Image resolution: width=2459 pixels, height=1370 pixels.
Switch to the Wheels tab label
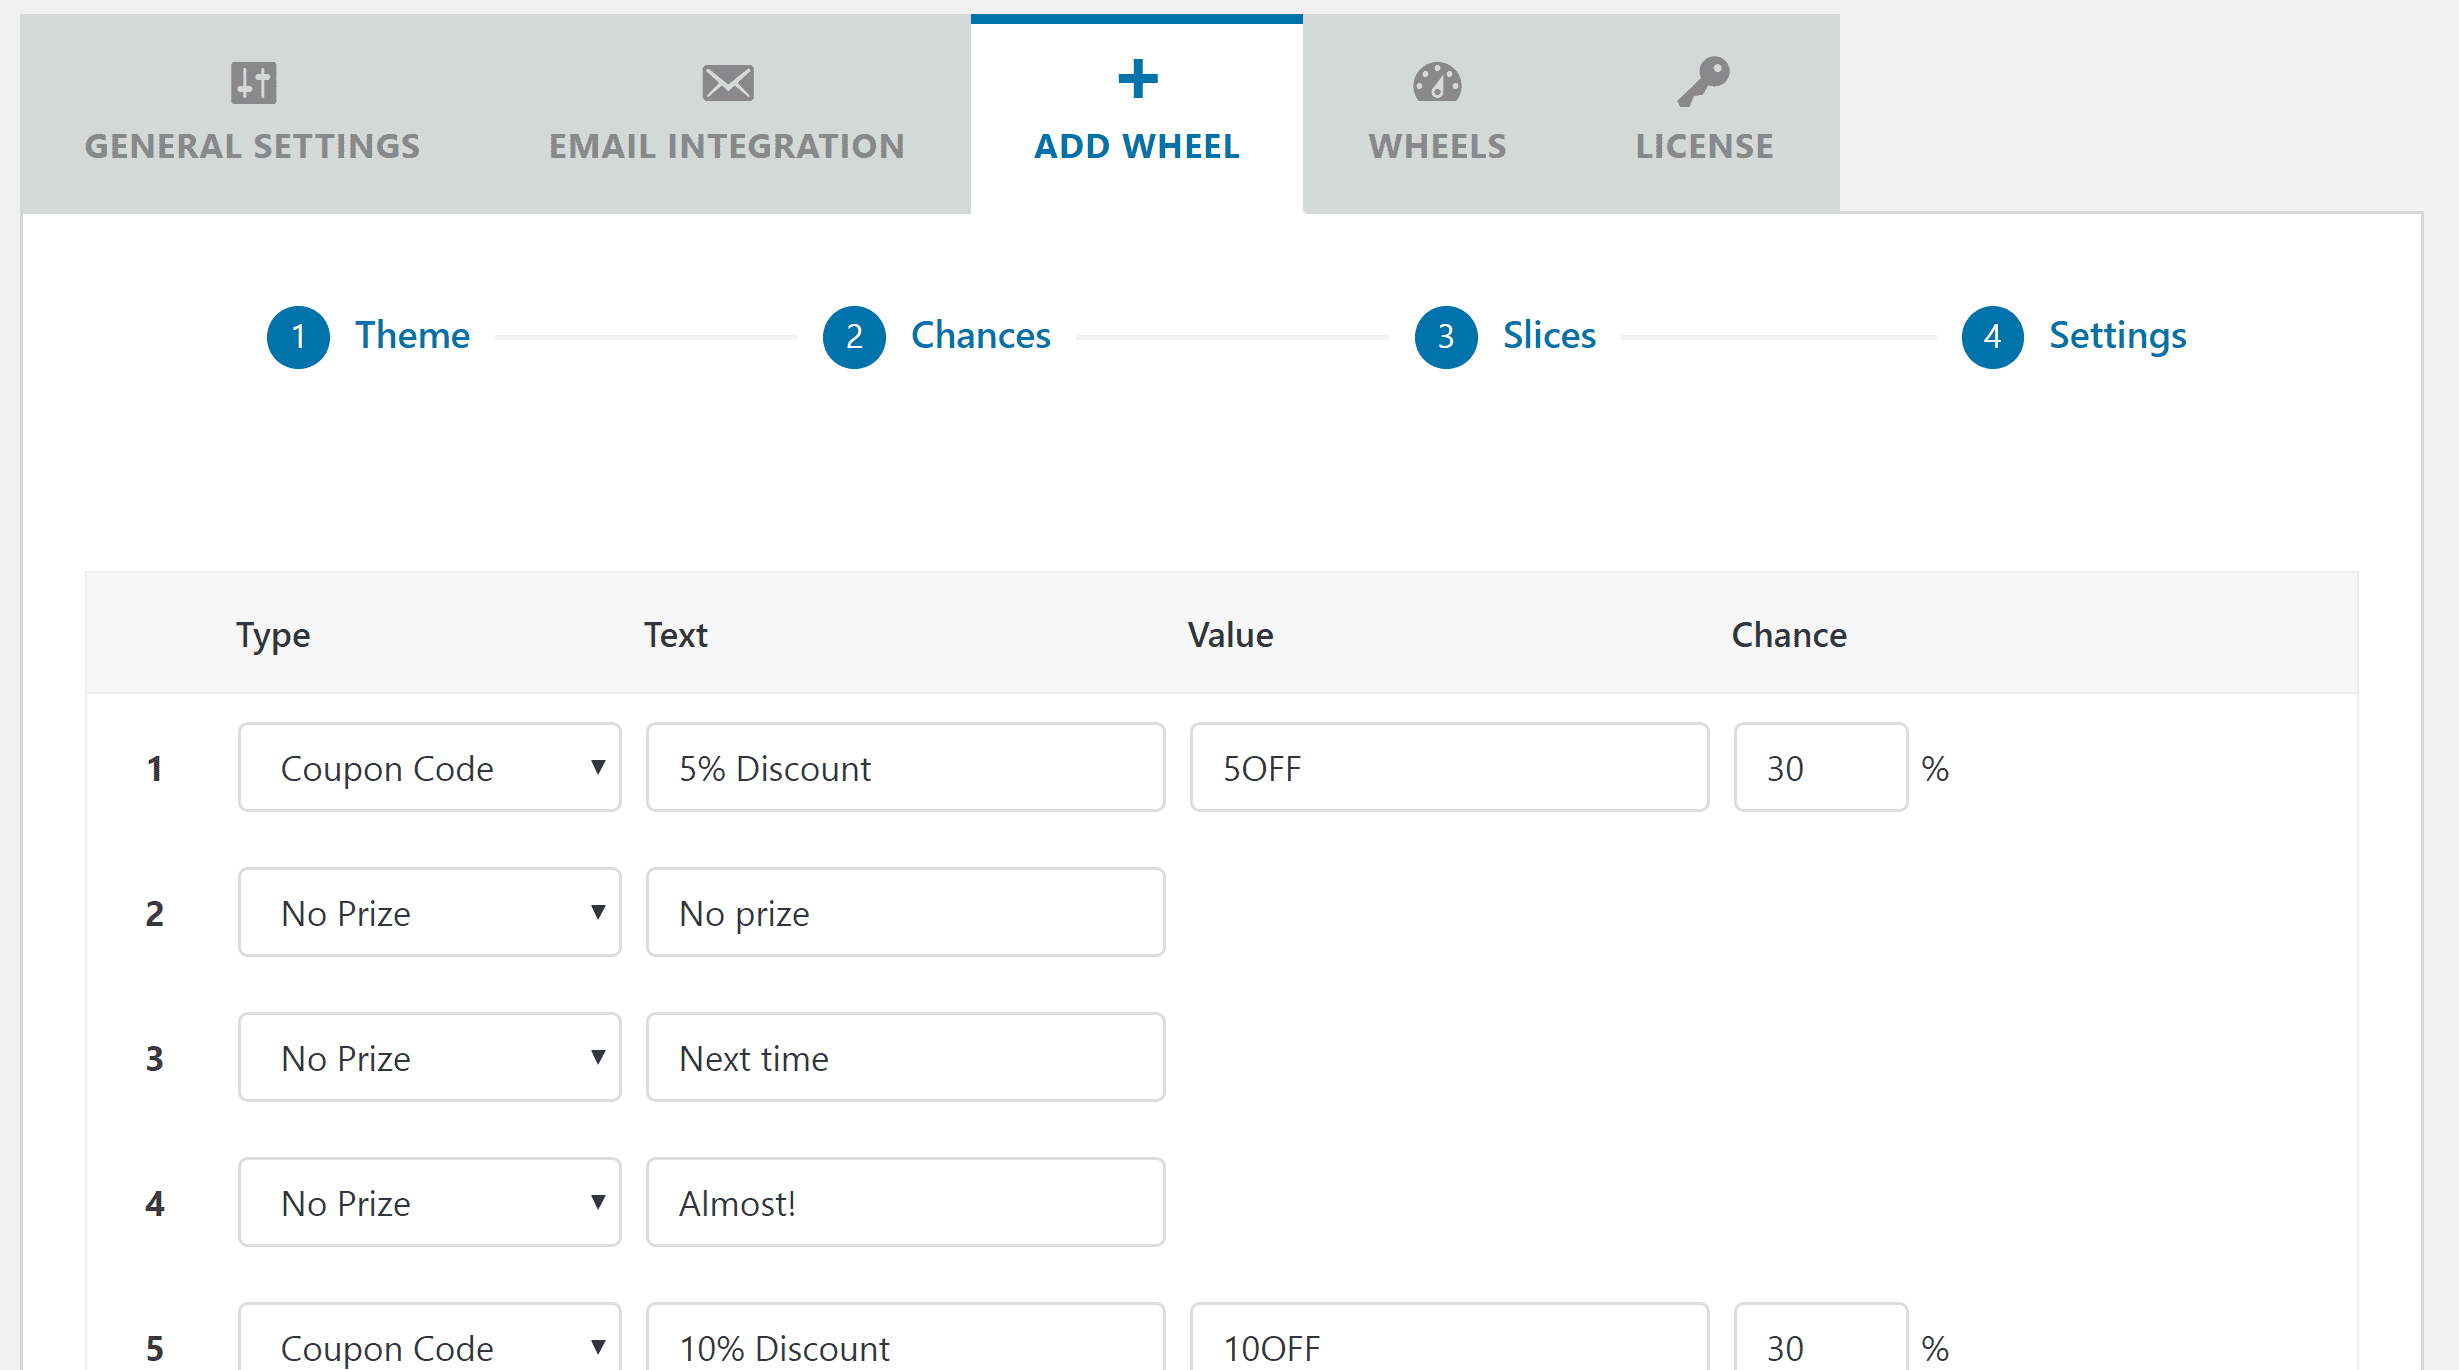click(x=1437, y=146)
